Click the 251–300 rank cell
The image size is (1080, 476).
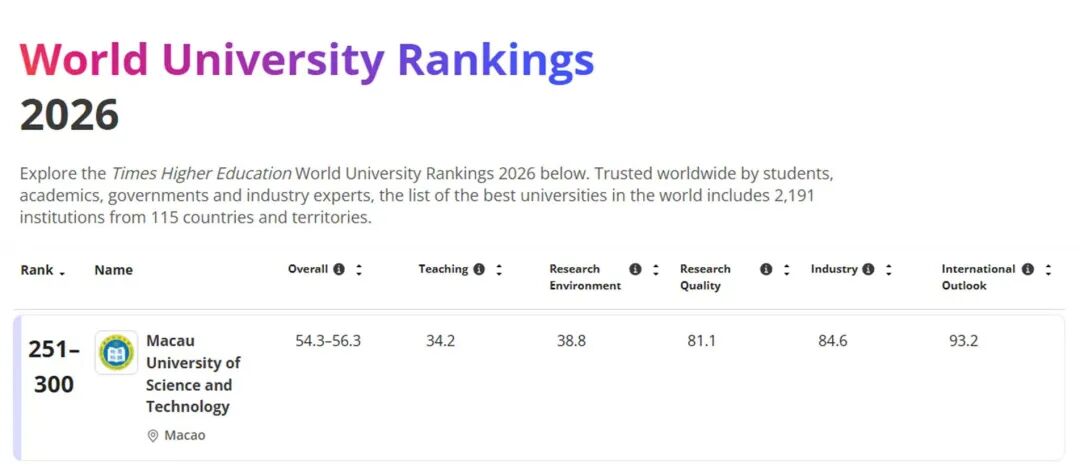[54, 366]
